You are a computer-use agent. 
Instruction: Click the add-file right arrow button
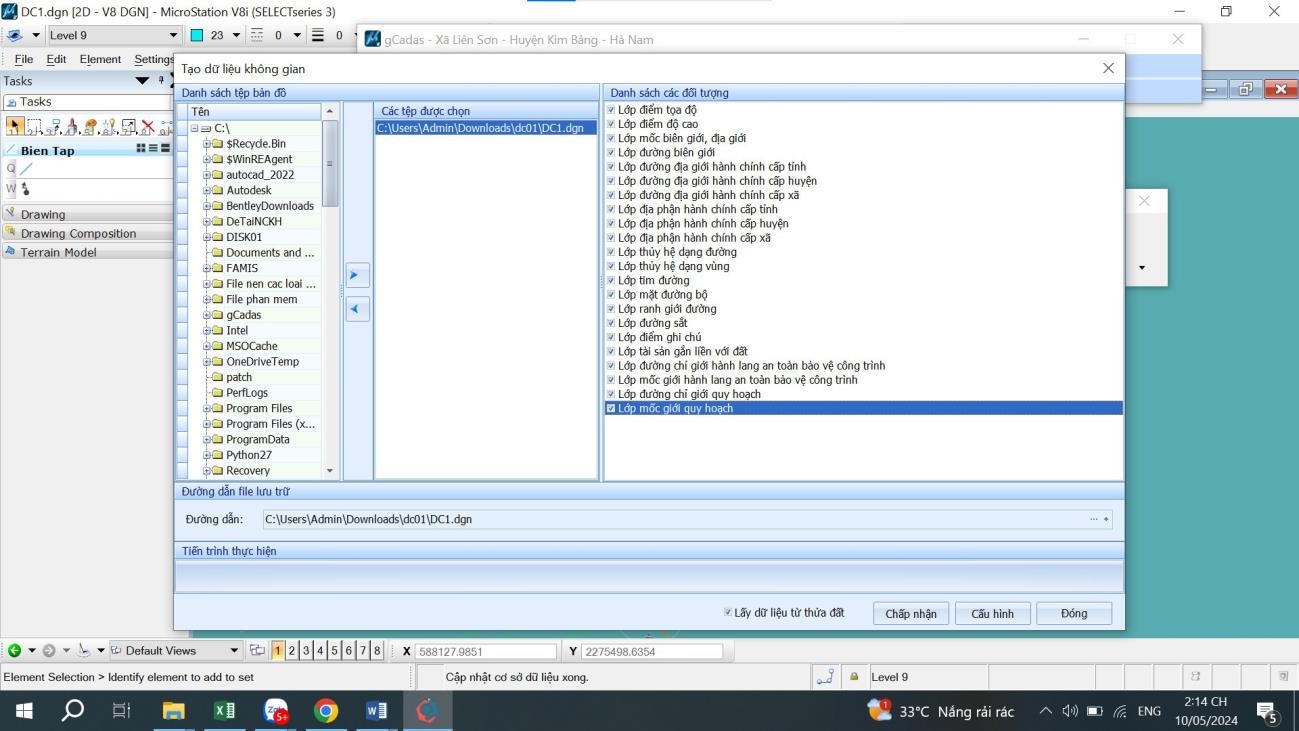pos(357,275)
